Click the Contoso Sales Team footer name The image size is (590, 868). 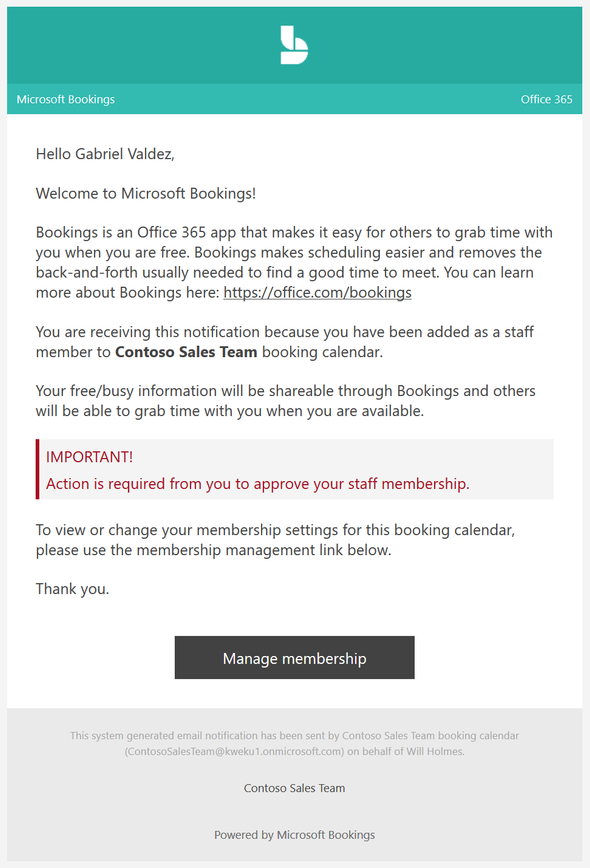294,788
